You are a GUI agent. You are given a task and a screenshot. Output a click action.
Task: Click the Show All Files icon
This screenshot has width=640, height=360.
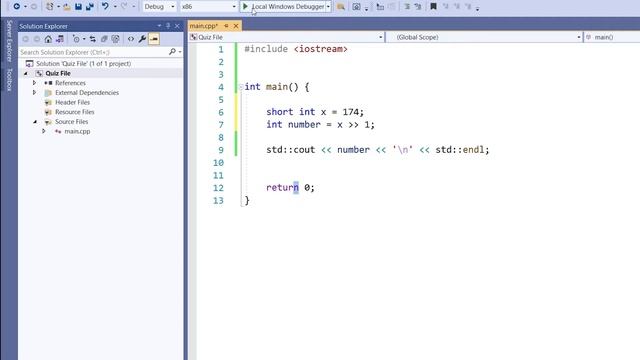coord(116,39)
